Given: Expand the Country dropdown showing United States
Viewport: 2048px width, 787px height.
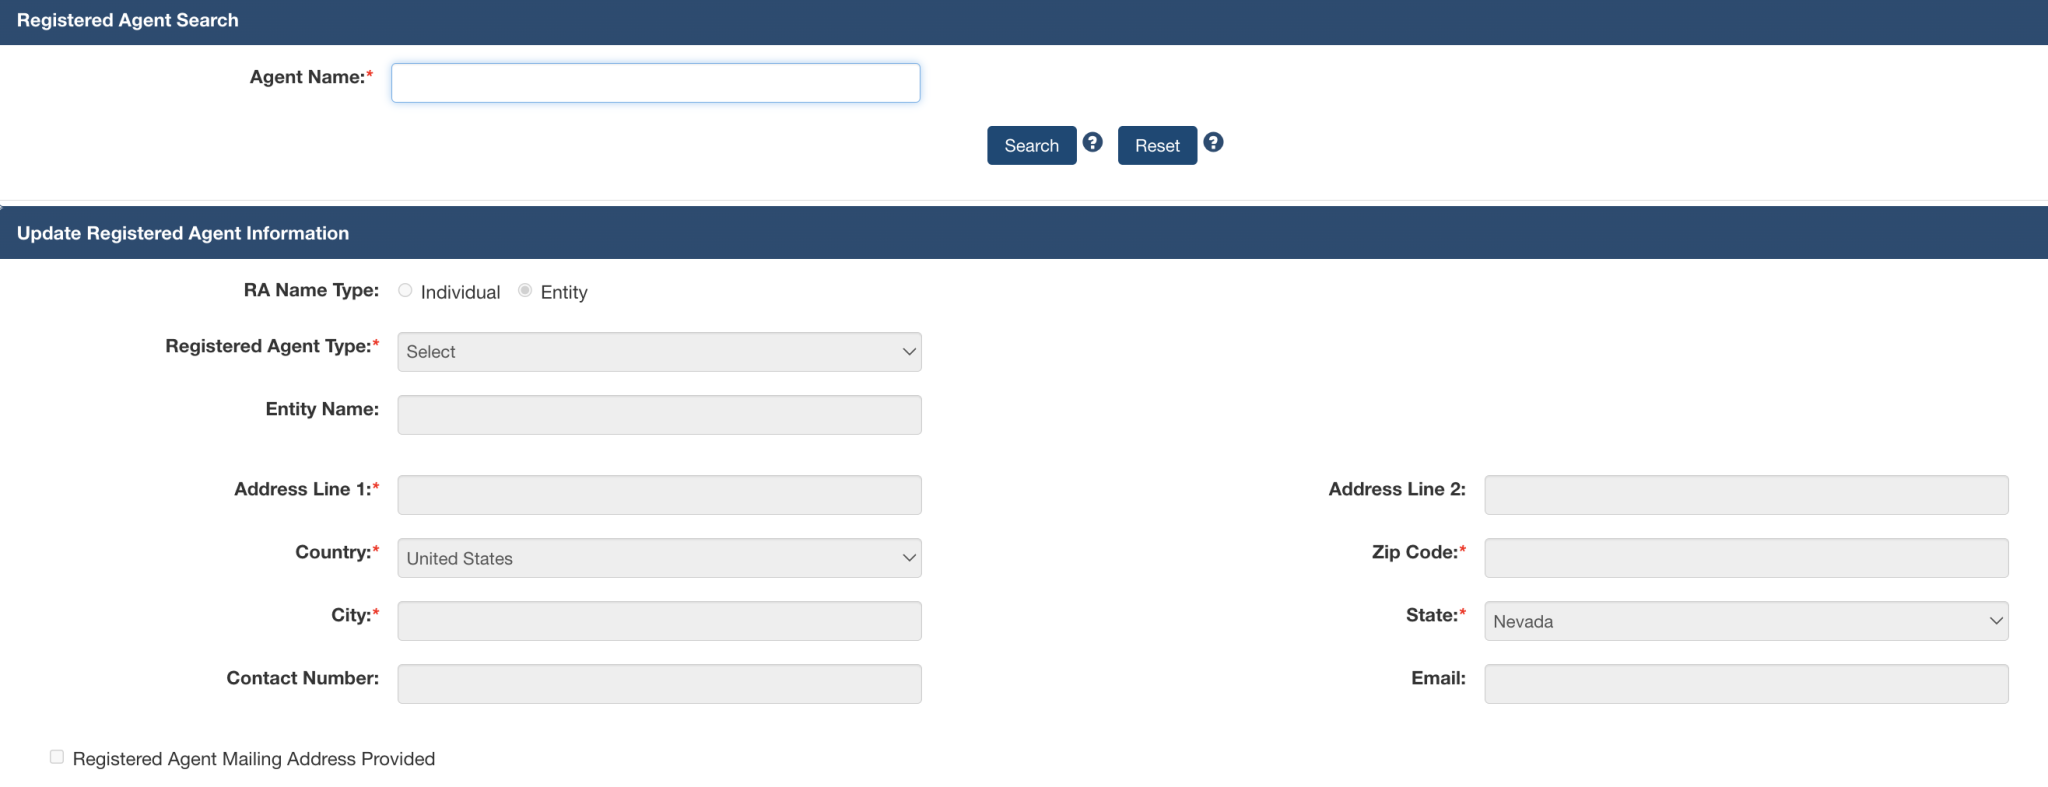Looking at the screenshot, I should [658, 558].
